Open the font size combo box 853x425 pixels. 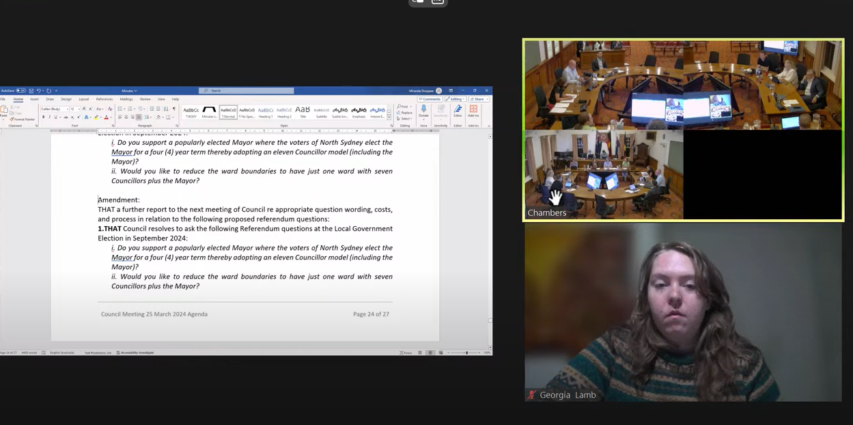(75, 109)
